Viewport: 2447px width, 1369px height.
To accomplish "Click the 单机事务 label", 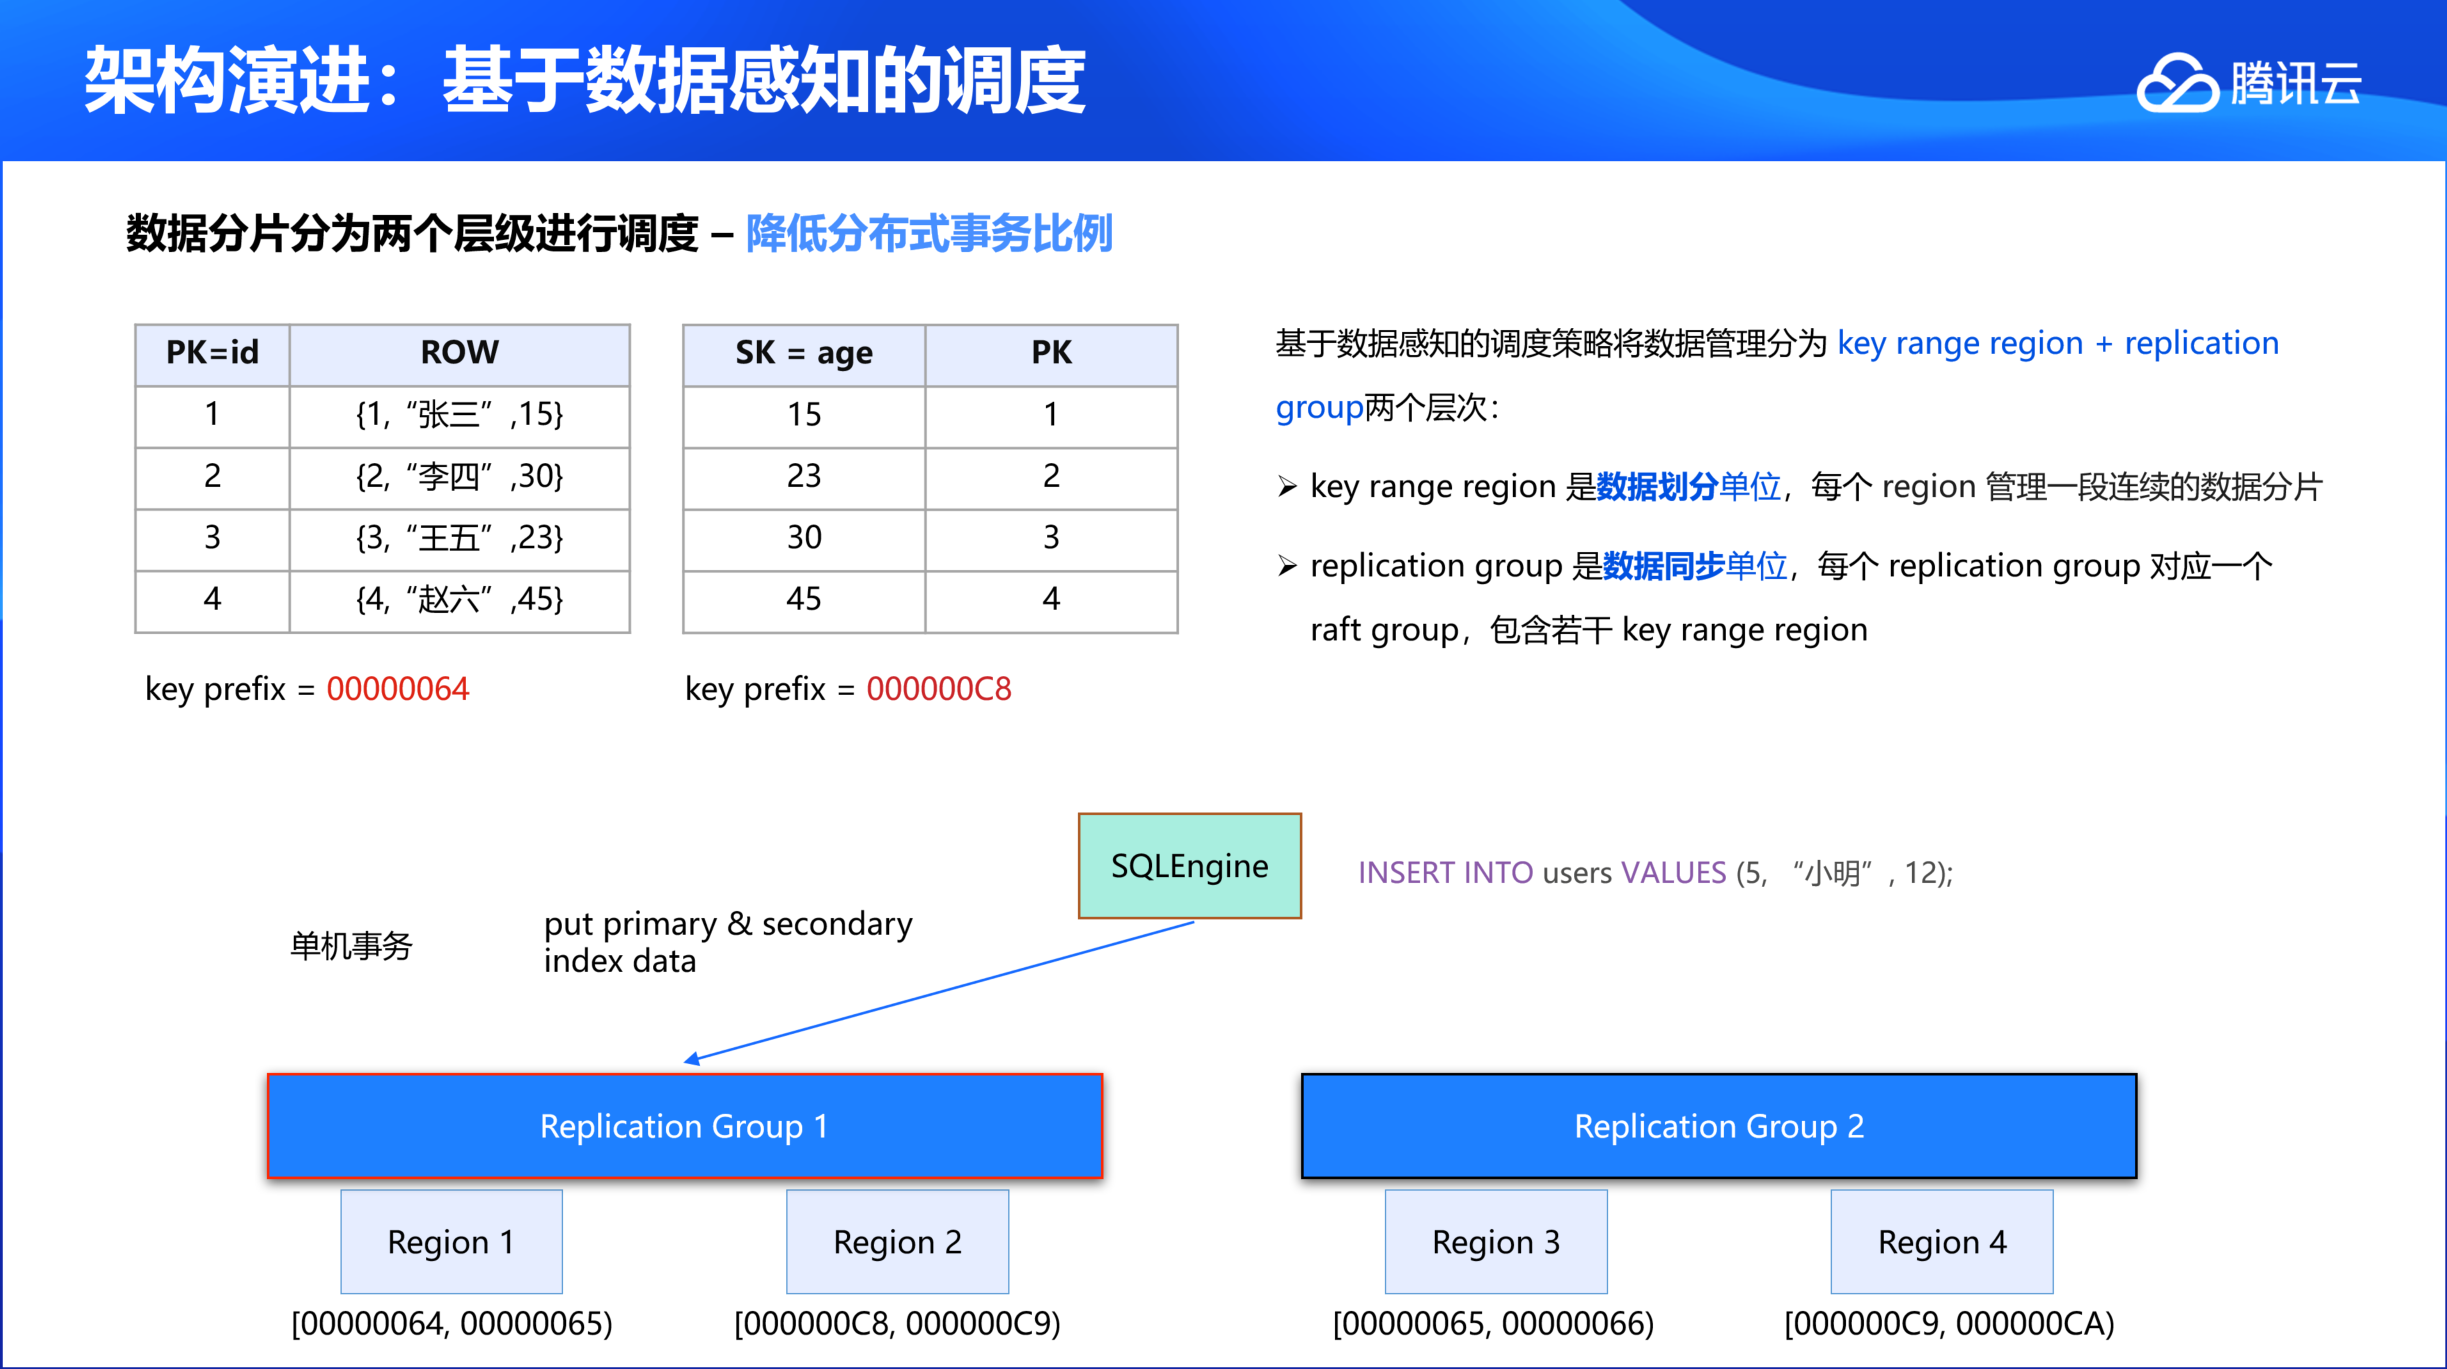I will pyautogui.click(x=351, y=945).
